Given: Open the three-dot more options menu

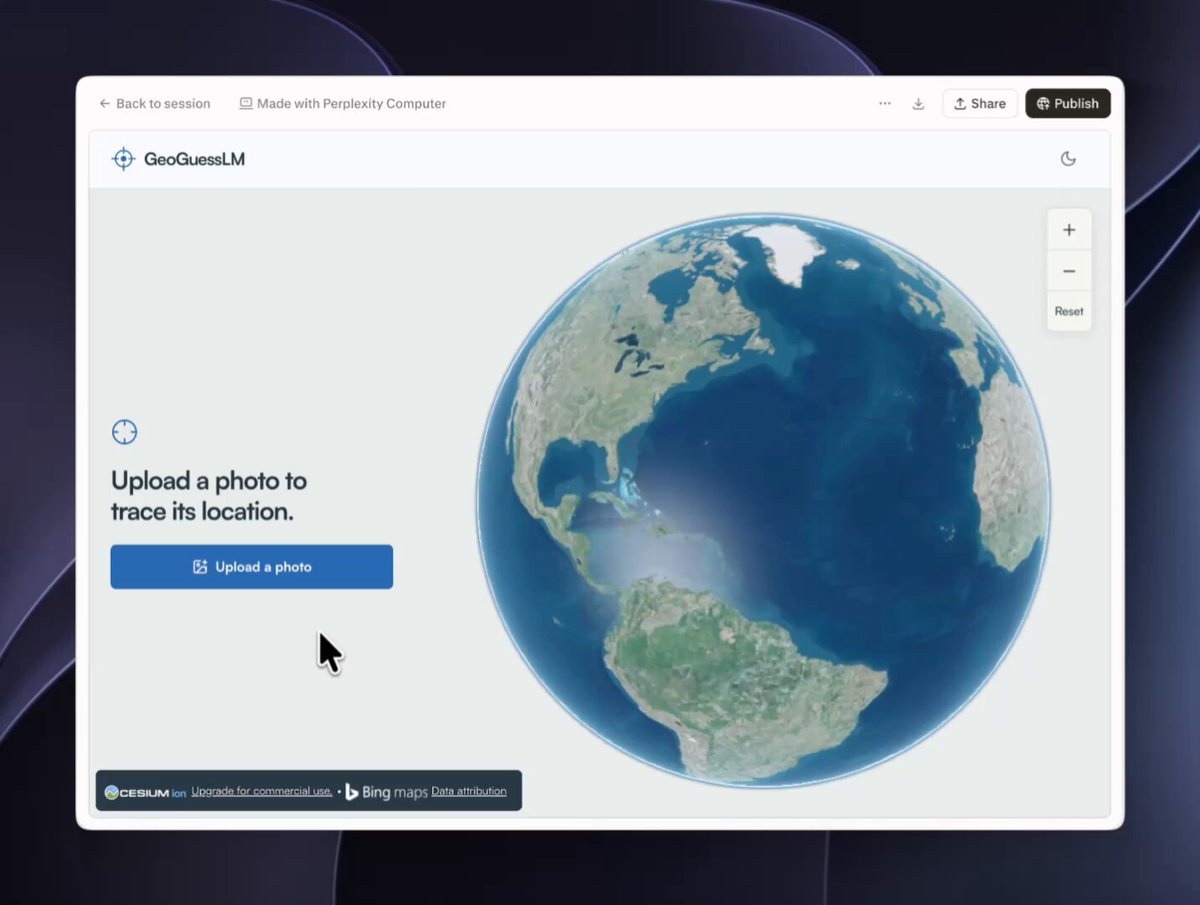Looking at the screenshot, I should [885, 104].
